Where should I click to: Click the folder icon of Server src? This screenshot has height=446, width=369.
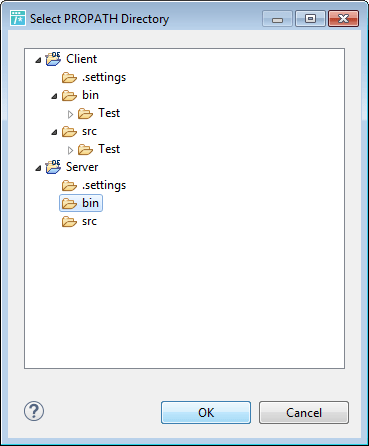pyautogui.click(x=69, y=222)
